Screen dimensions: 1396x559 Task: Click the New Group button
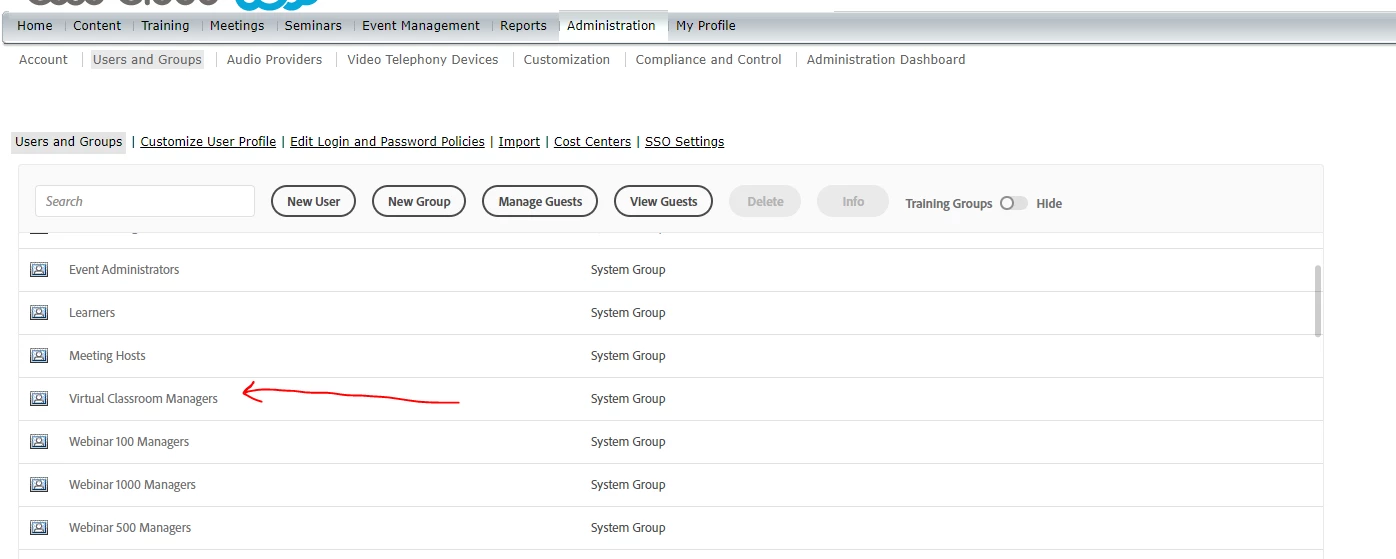point(419,201)
